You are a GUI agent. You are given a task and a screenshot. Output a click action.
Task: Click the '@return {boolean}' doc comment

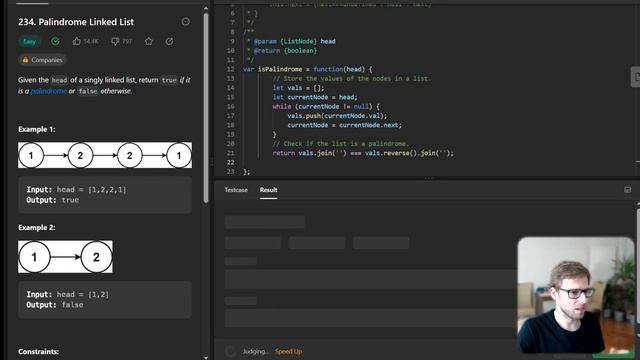point(285,51)
